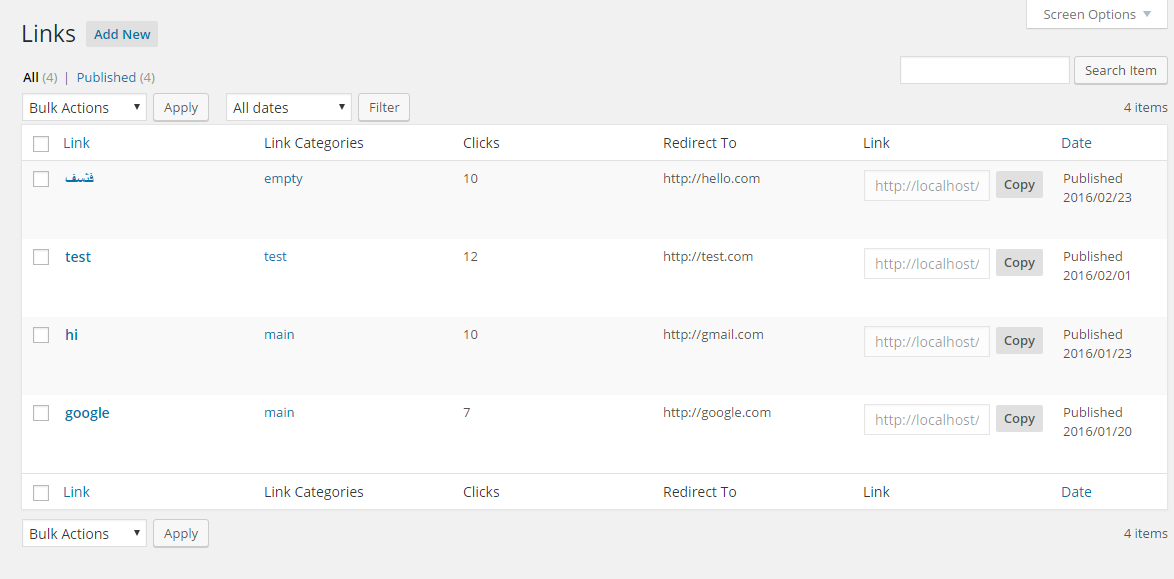The width and height of the screenshot is (1174, 579).
Task: Tick the checkbox beside the hi link
Action: pos(41,335)
